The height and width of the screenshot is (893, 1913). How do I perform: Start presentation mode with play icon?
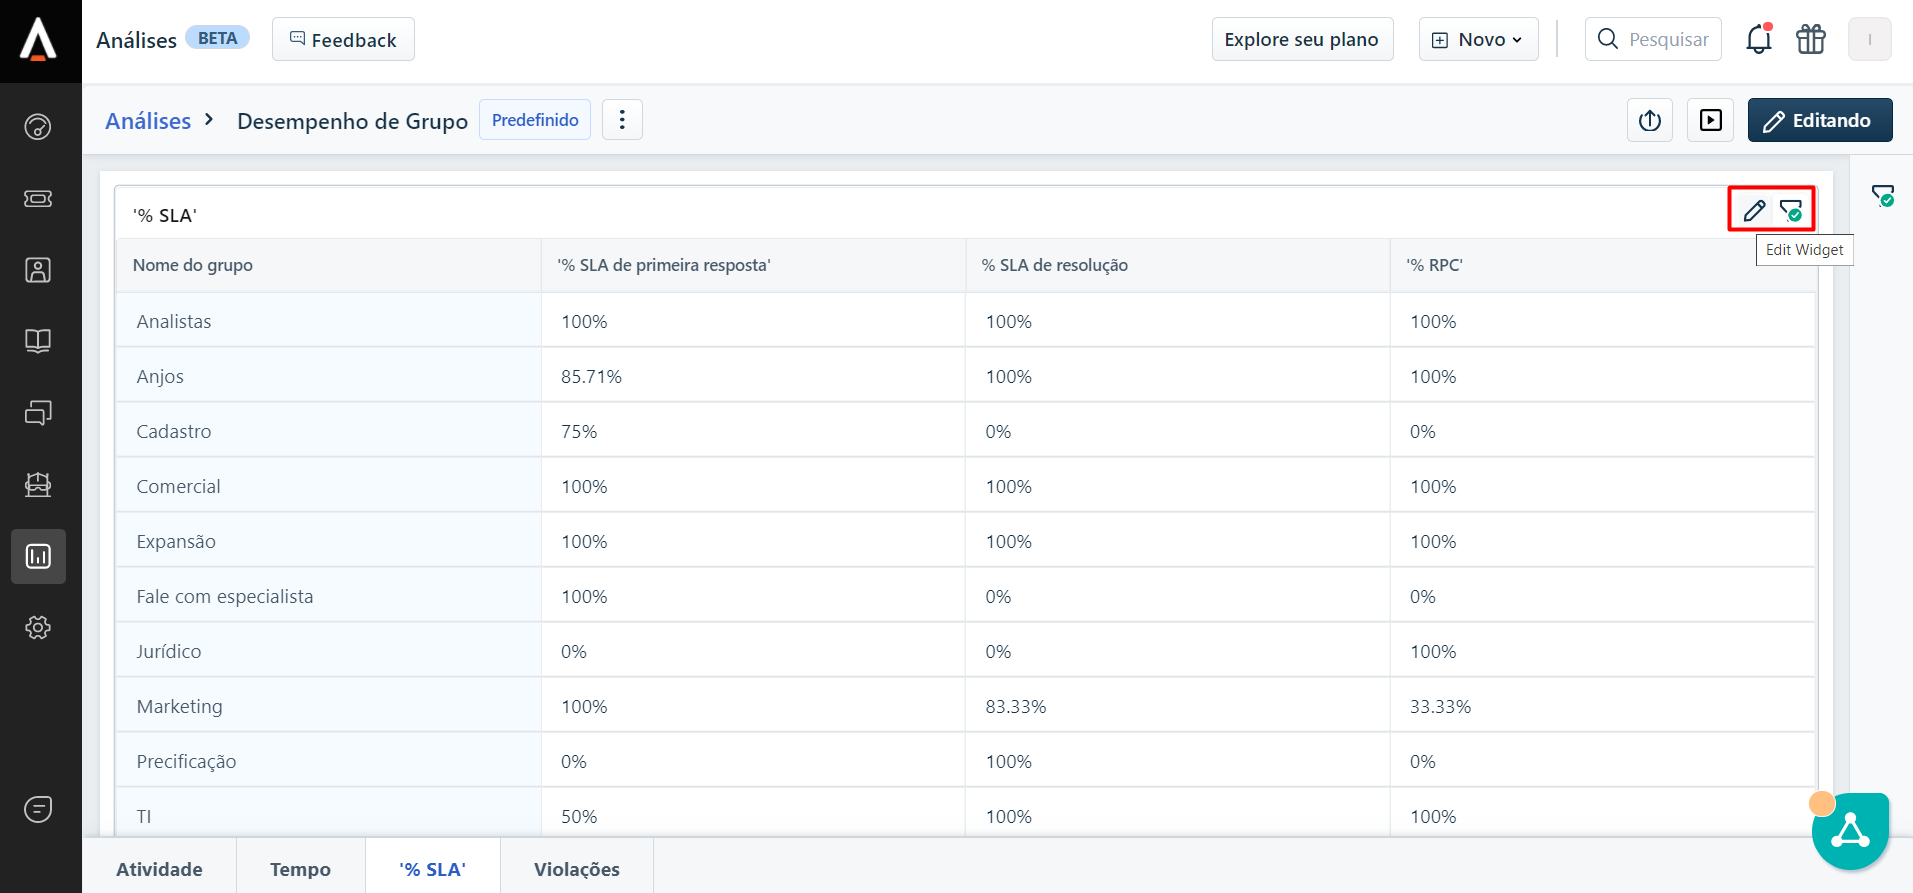click(x=1711, y=120)
